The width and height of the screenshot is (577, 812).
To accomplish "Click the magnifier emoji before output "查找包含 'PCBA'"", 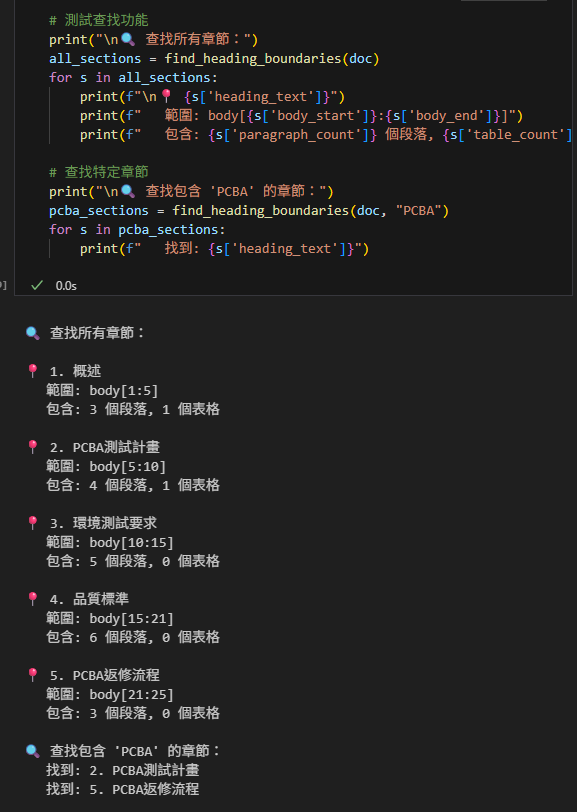I will tap(33, 751).
